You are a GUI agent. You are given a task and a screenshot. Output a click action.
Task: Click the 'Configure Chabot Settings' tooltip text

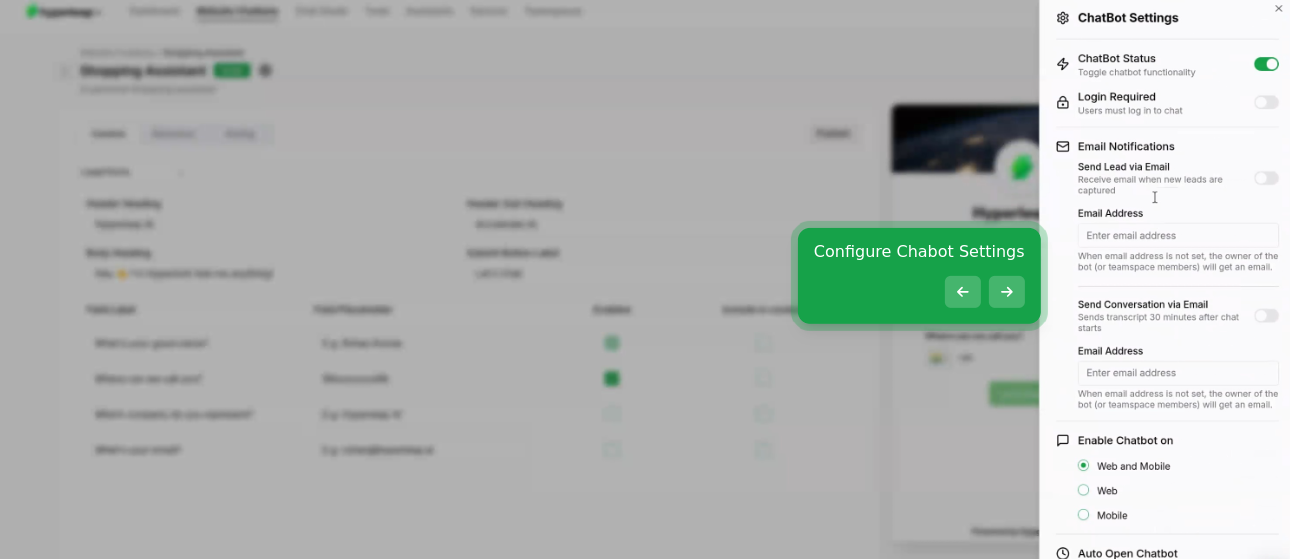click(919, 251)
